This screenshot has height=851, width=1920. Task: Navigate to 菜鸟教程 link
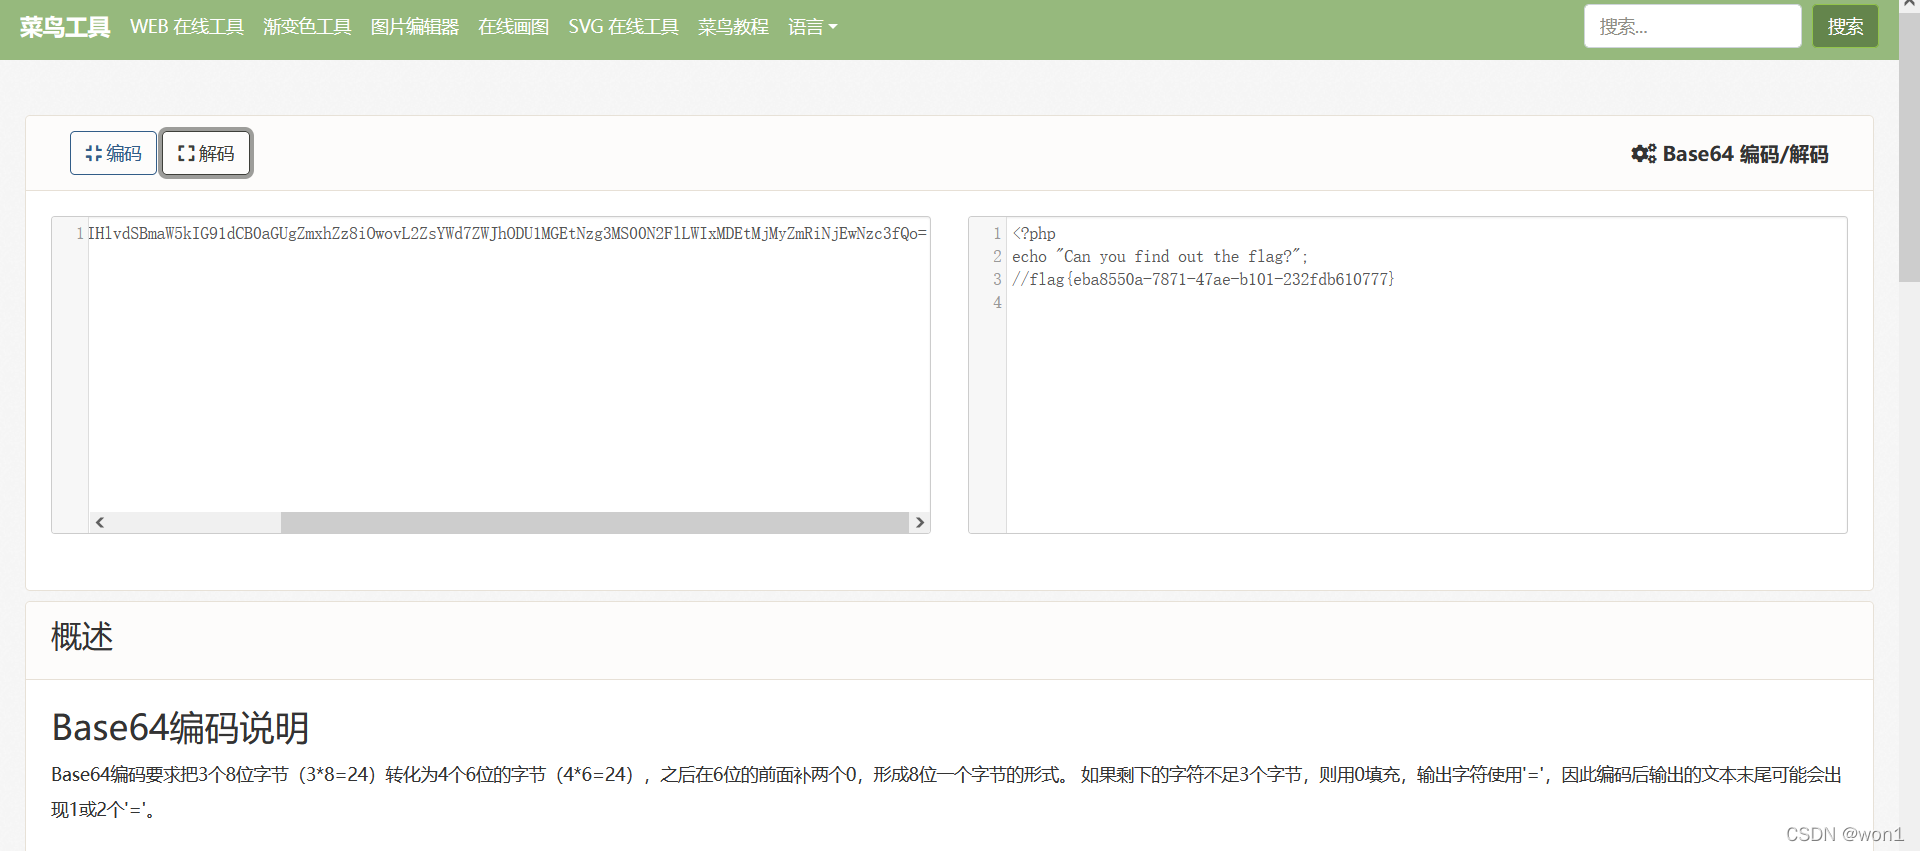pyautogui.click(x=733, y=27)
